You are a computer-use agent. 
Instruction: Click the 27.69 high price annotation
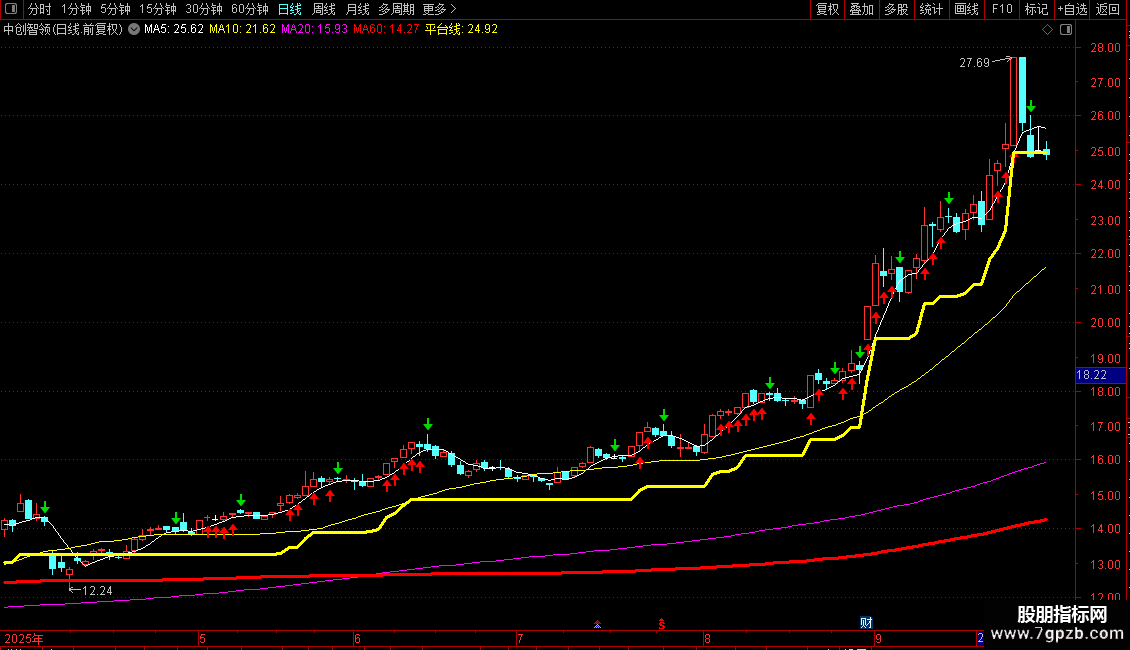pos(974,63)
